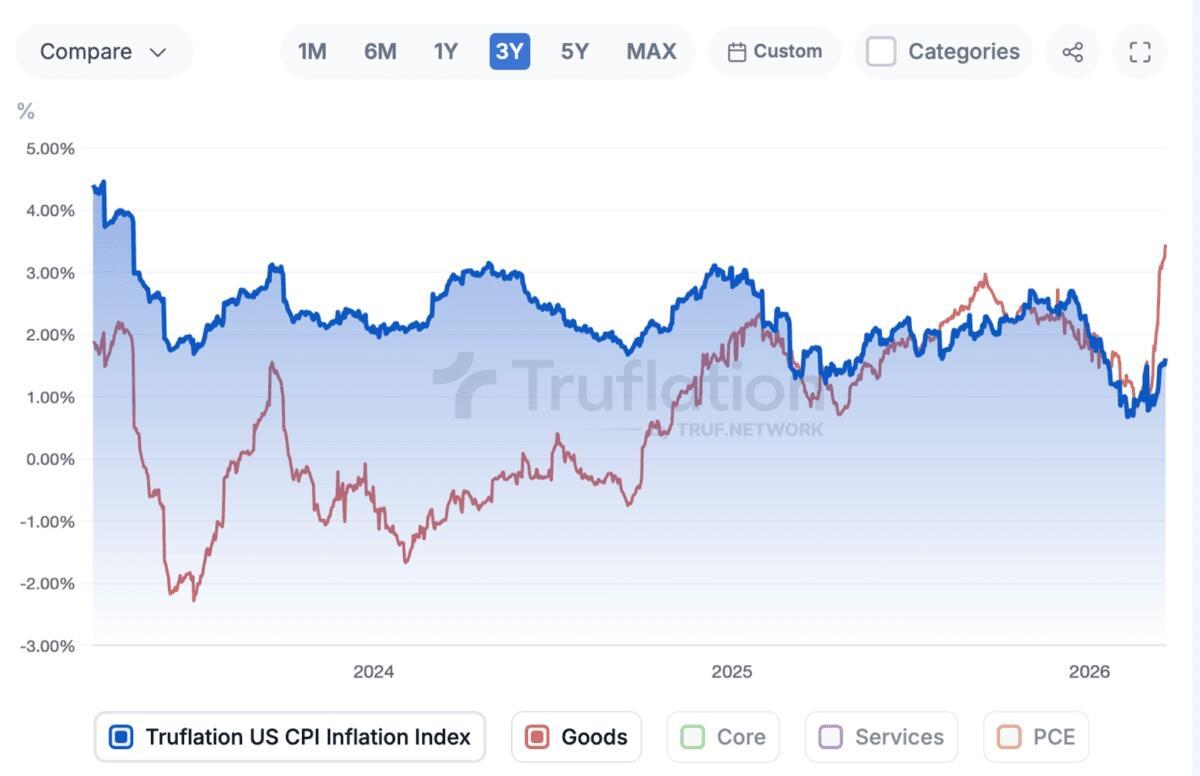Disable the Goods series
Image resolution: width=1200 pixels, height=776 pixels.
click(537, 737)
